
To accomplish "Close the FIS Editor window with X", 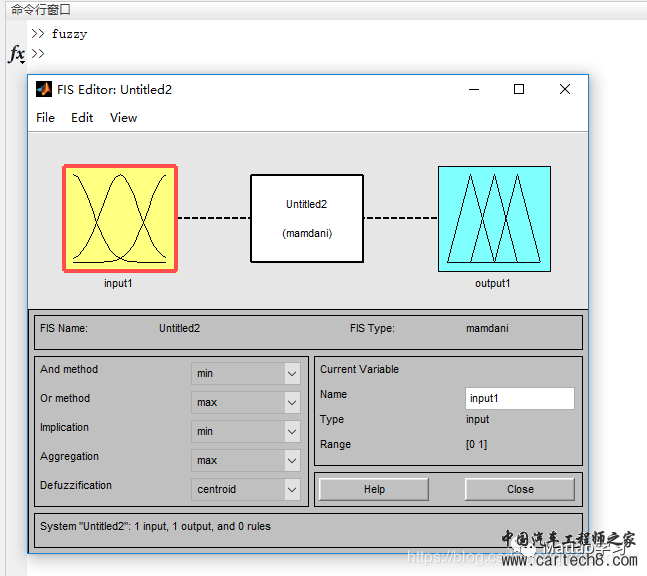I will 565,89.
